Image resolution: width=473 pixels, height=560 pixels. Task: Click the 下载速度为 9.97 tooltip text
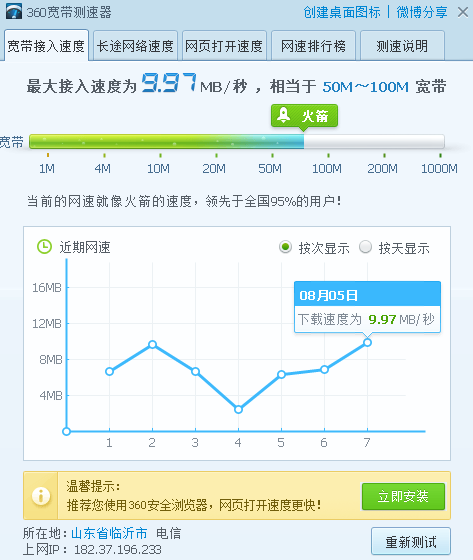pyautogui.click(x=366, y=319)
